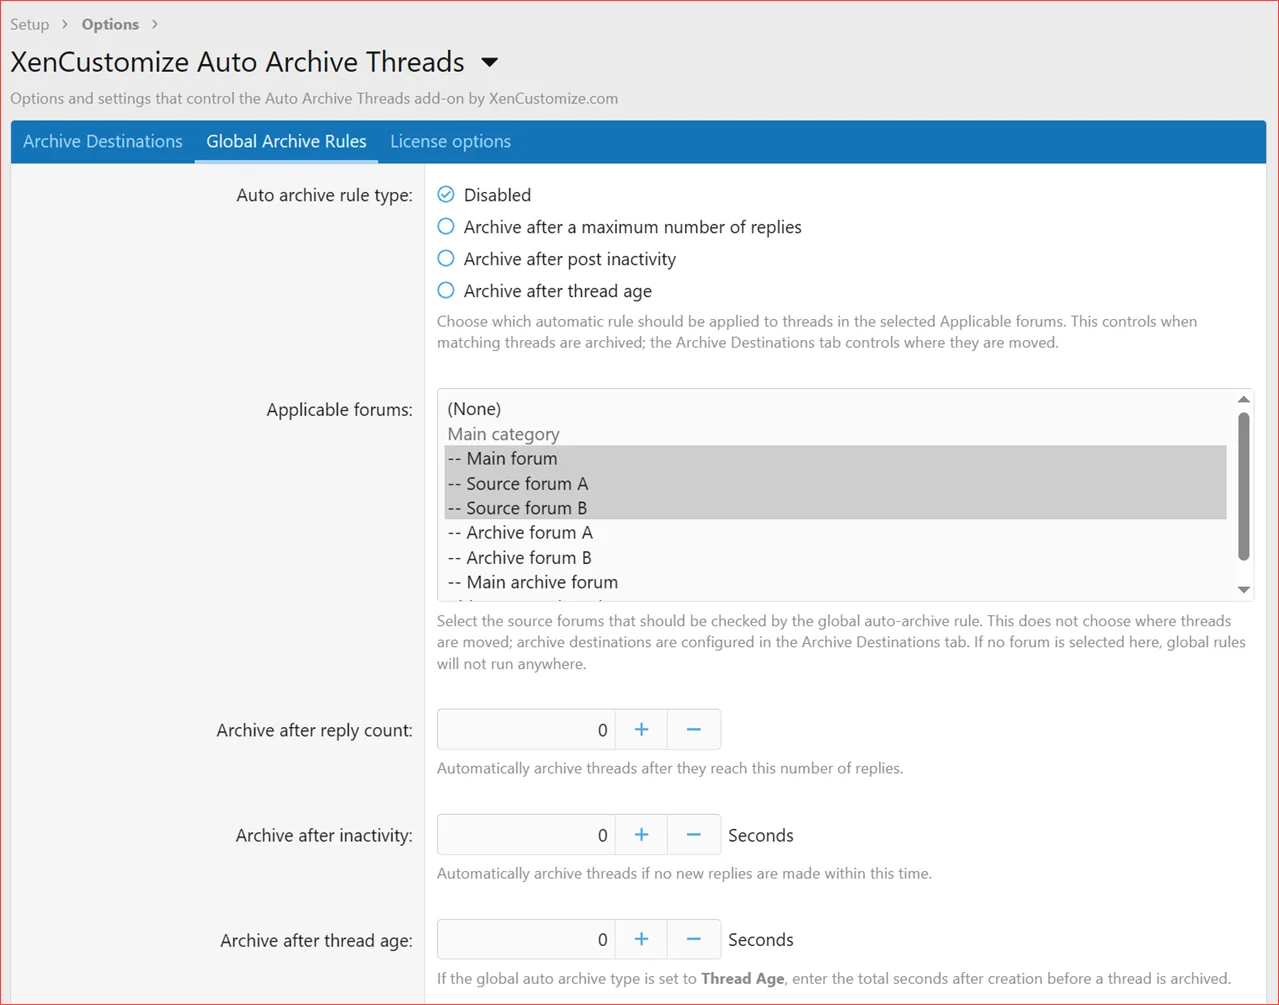Click the forums list scroll up arrow
The height and width of the screenshot is (1005, 1279).
[x=1243, y=399]
